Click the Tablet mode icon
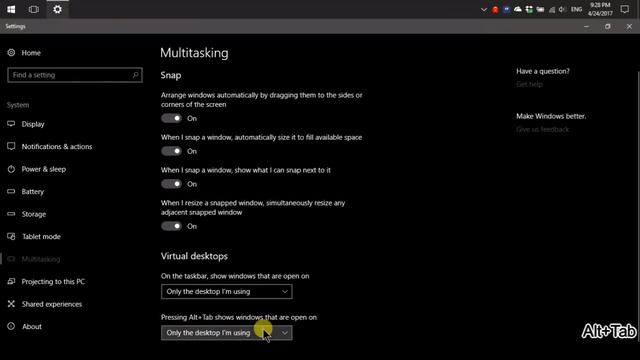The image size is (640, 360). point(11,236)
